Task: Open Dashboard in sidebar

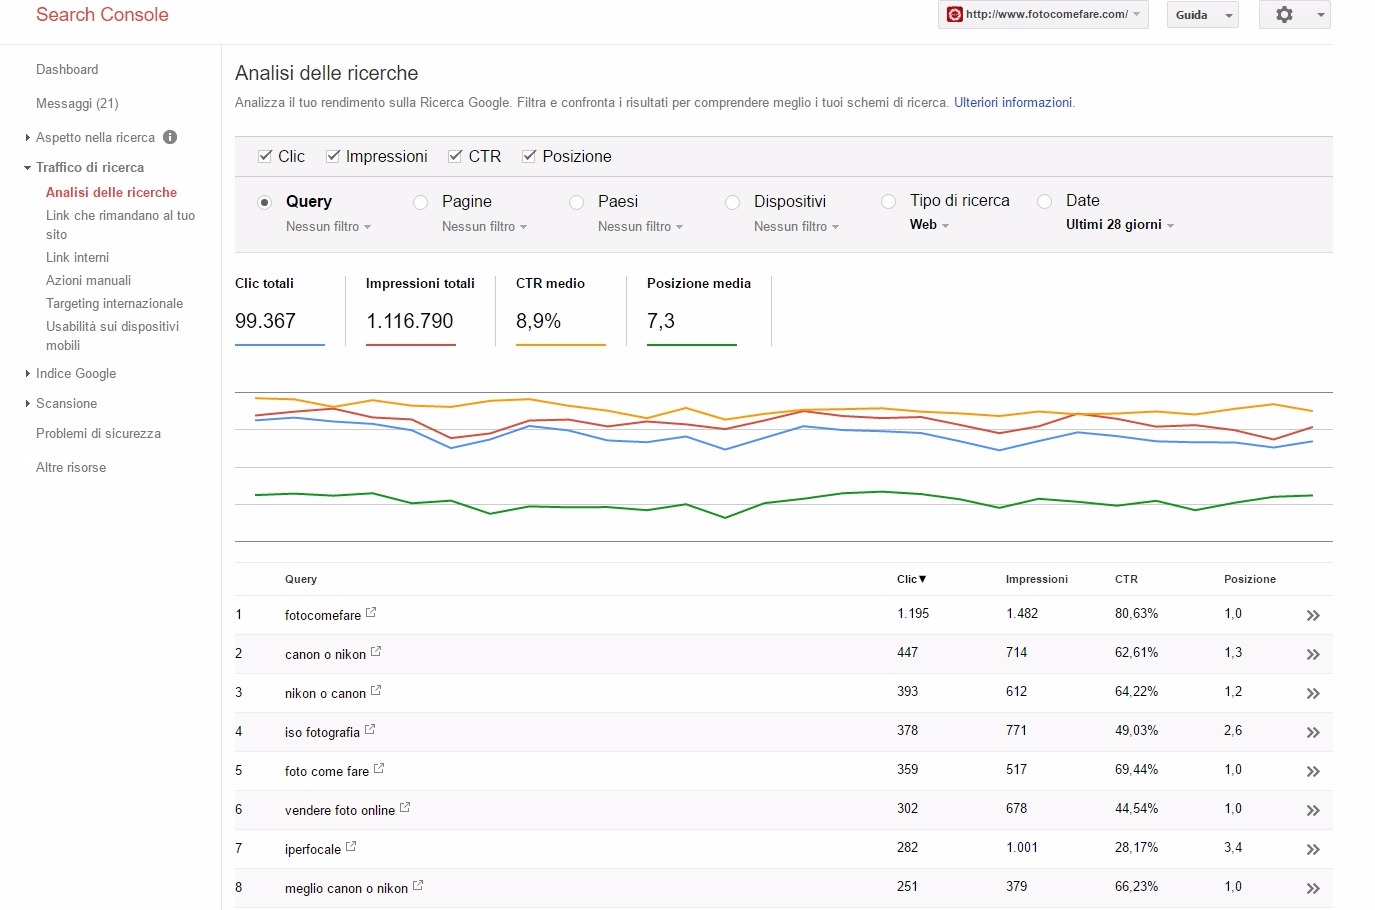Action: pyautogui.click(x=67, y=69)
